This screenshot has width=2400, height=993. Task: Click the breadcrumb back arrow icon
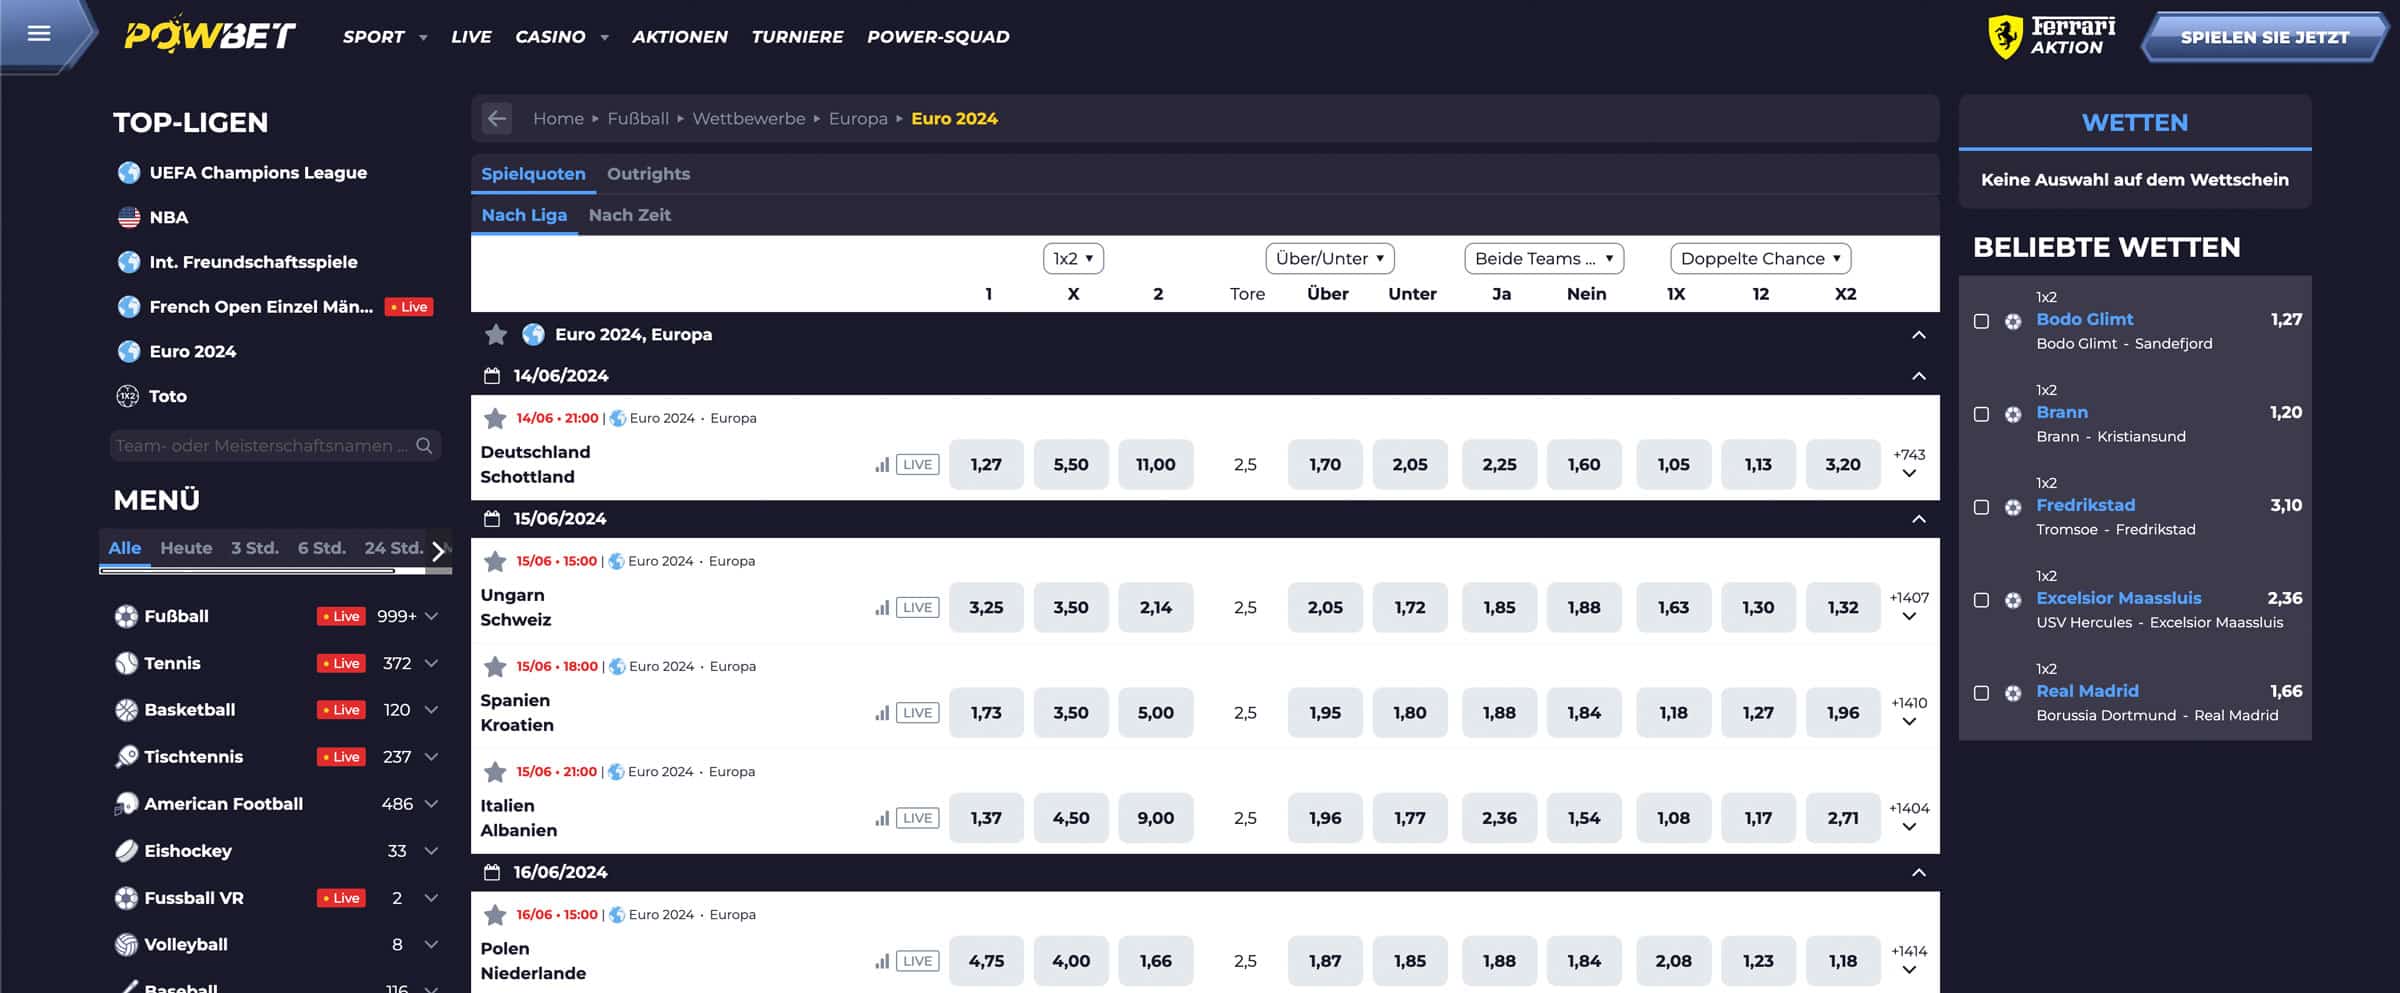click(x=497, y=118)
